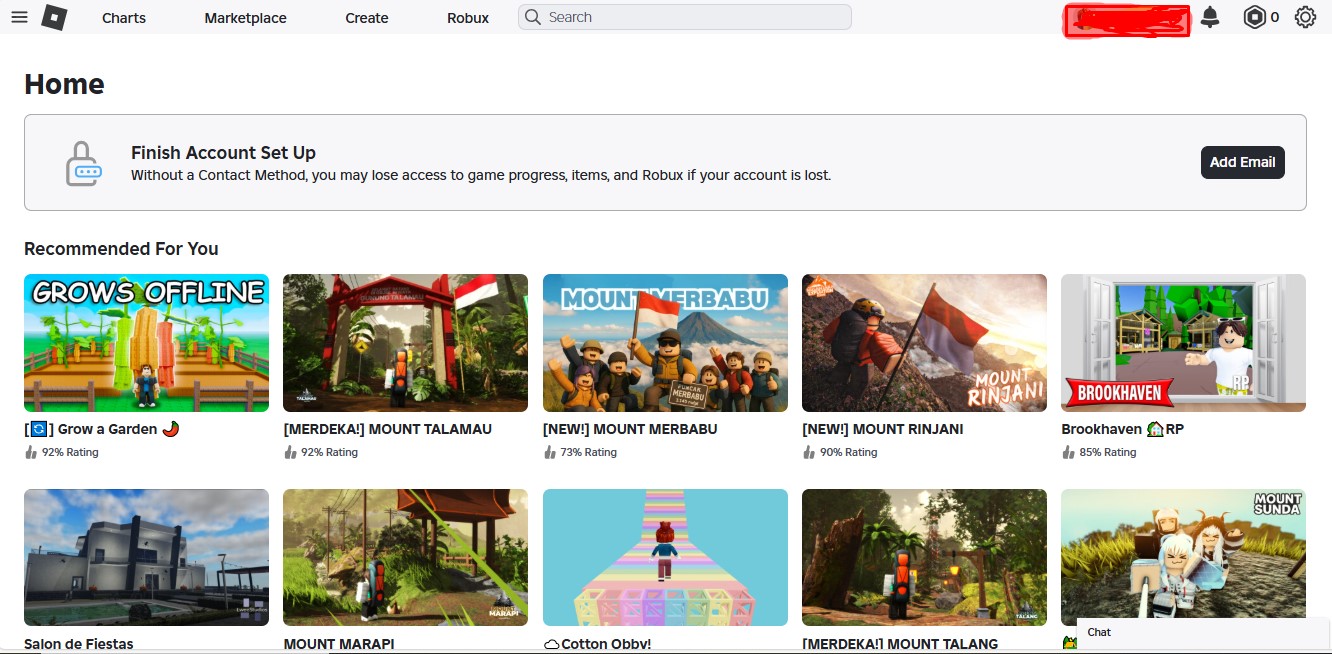Screen dimensions: 1332x654
Task: Open the Grow a Garden thumbnail
Action: (x=146, y=343)
